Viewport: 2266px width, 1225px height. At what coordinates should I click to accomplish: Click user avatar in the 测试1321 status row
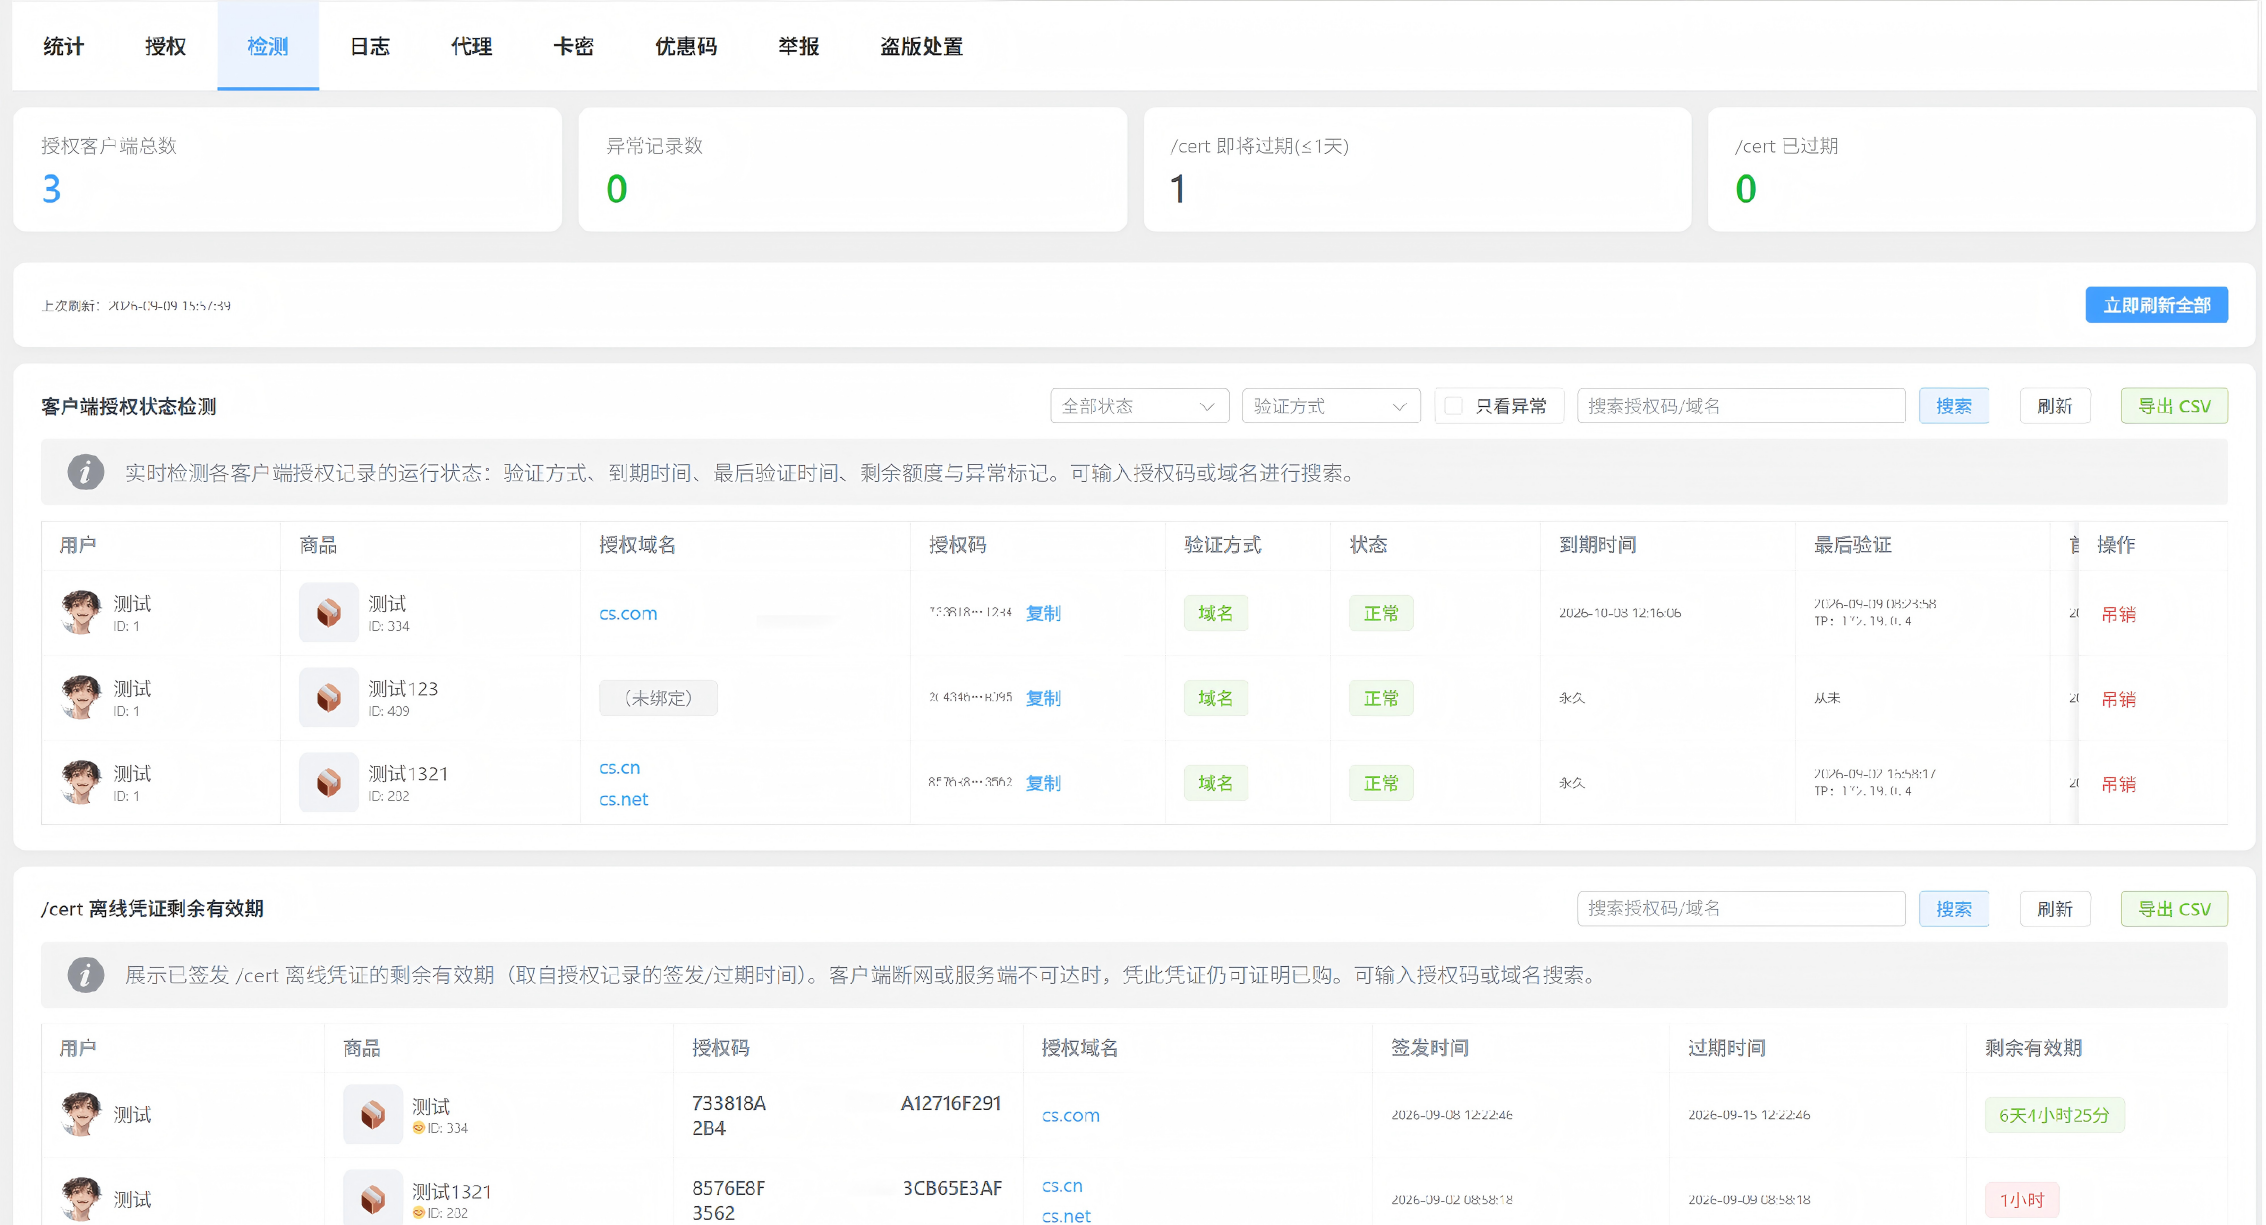pyautogui.click(x=81, y=782)
